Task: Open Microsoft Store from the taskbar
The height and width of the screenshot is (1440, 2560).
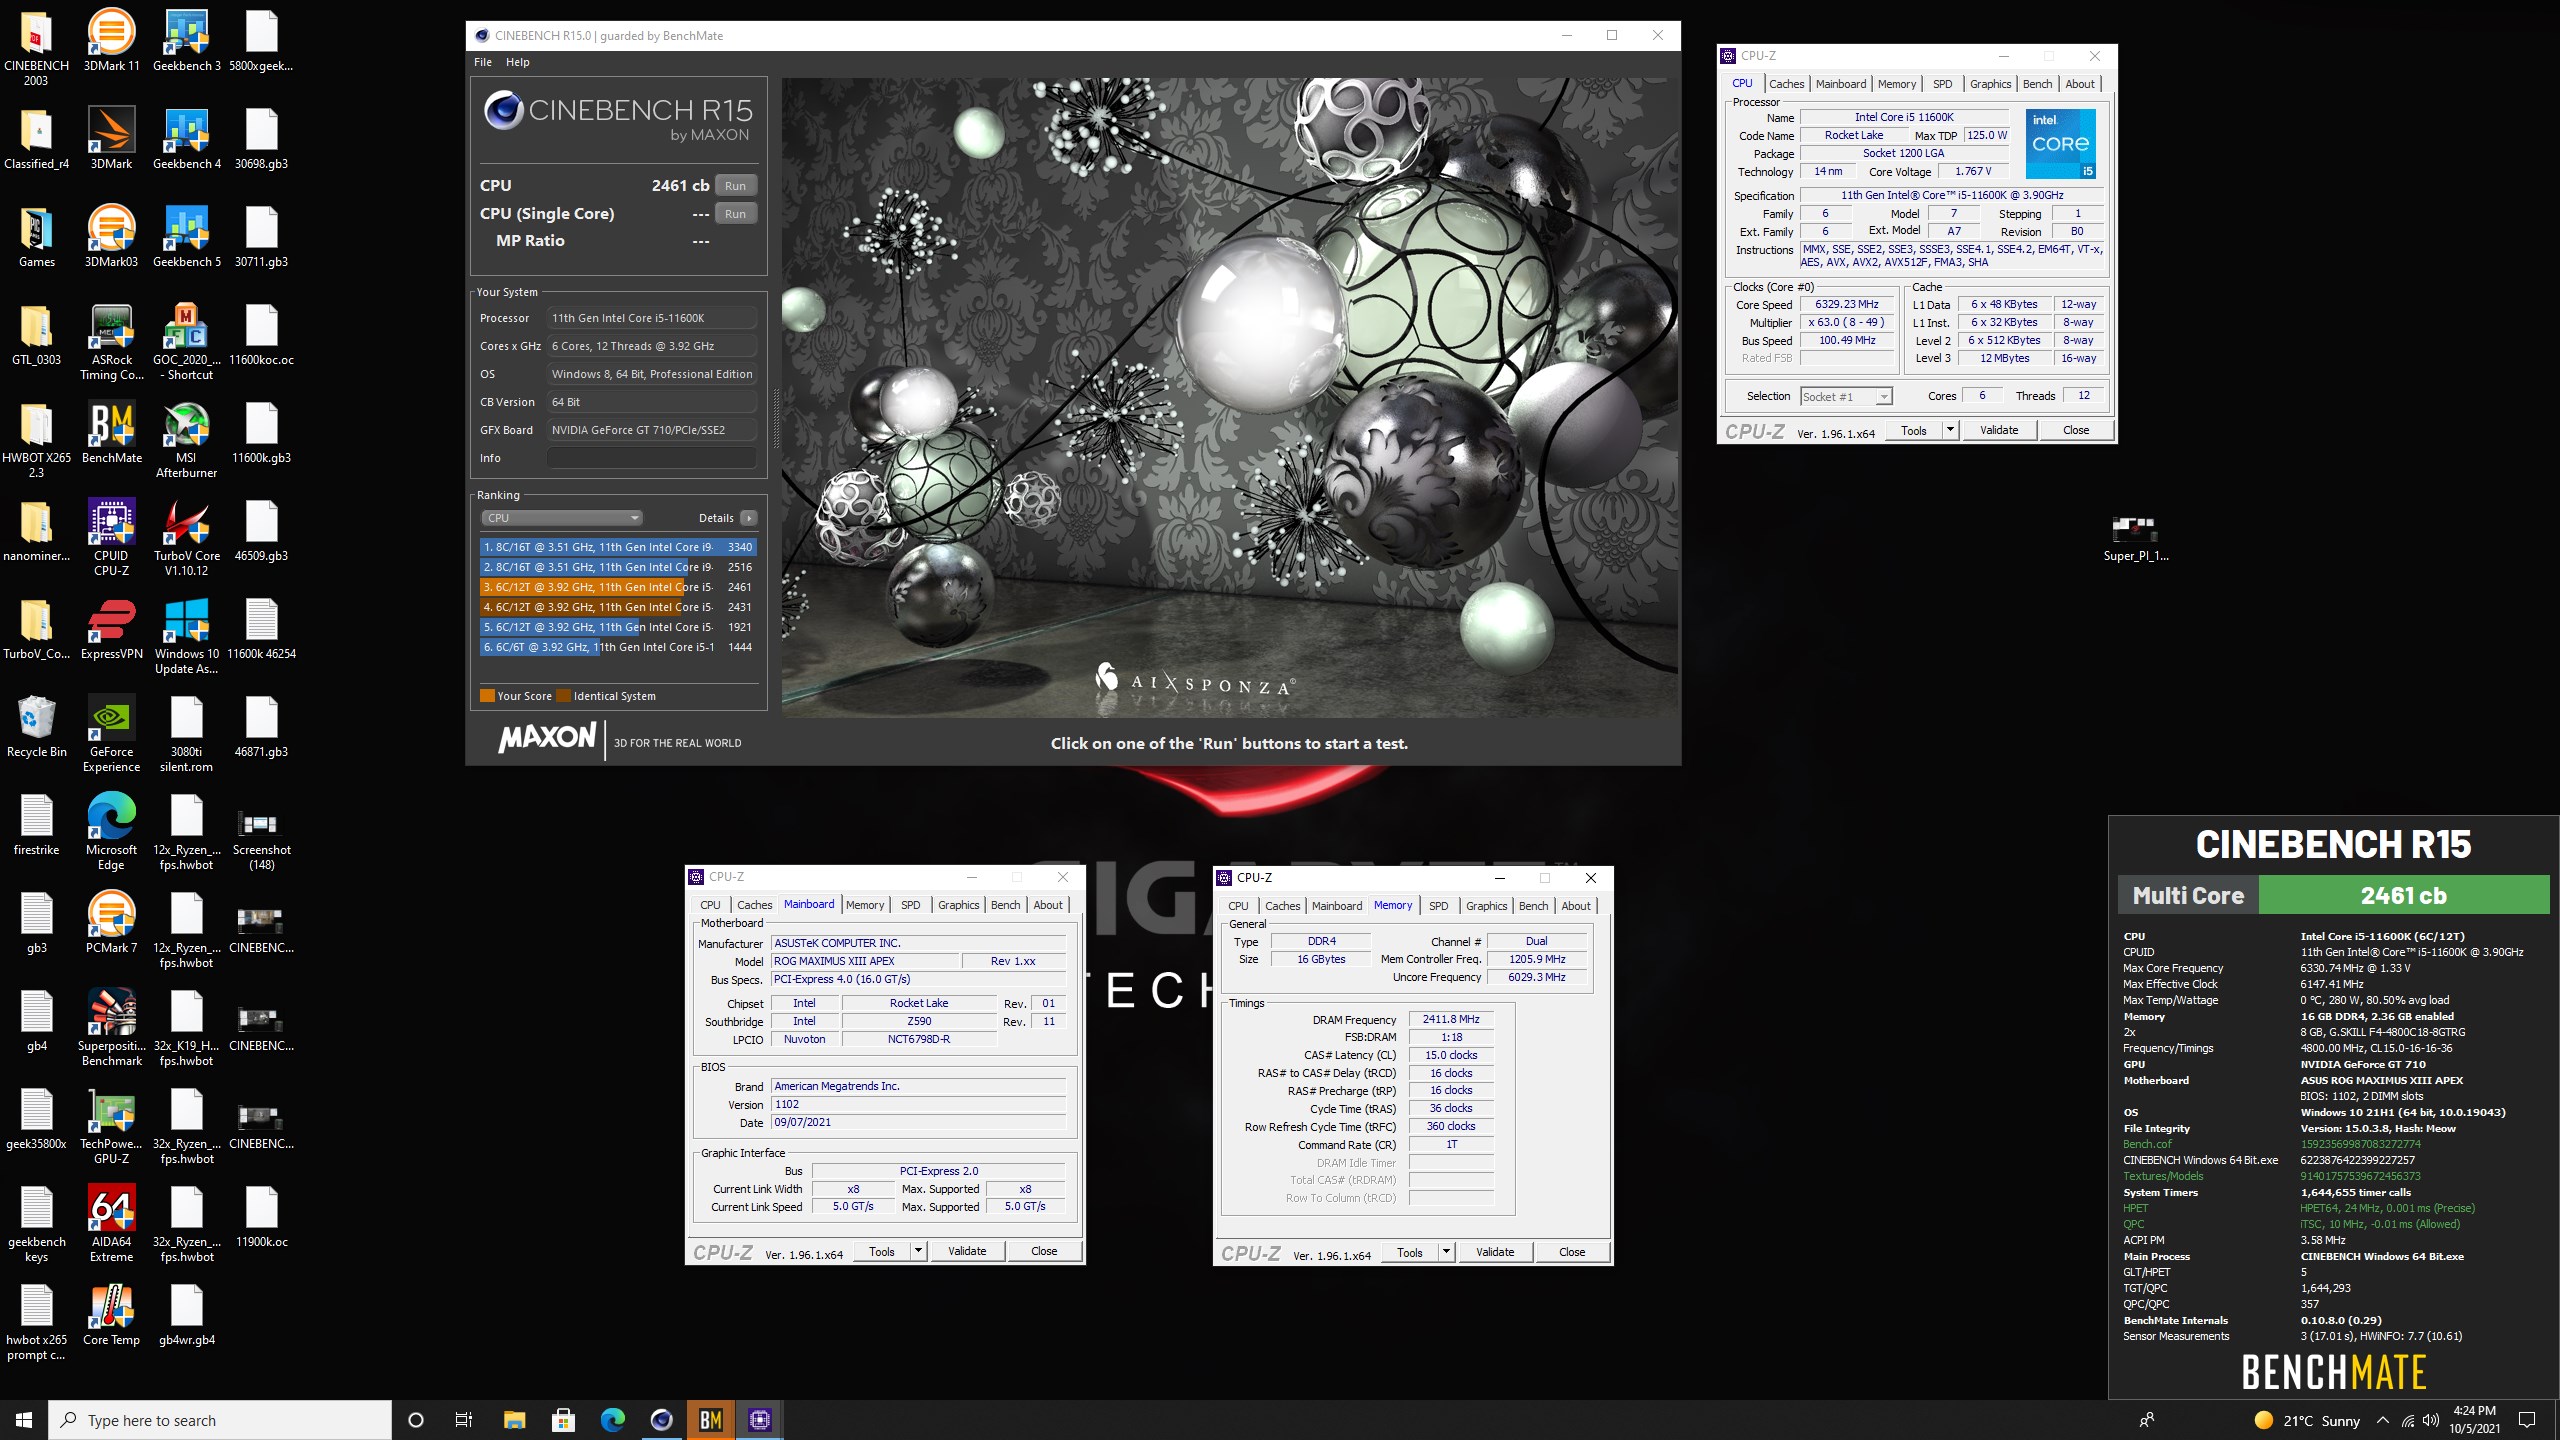Action: [x=563, y=1419]
